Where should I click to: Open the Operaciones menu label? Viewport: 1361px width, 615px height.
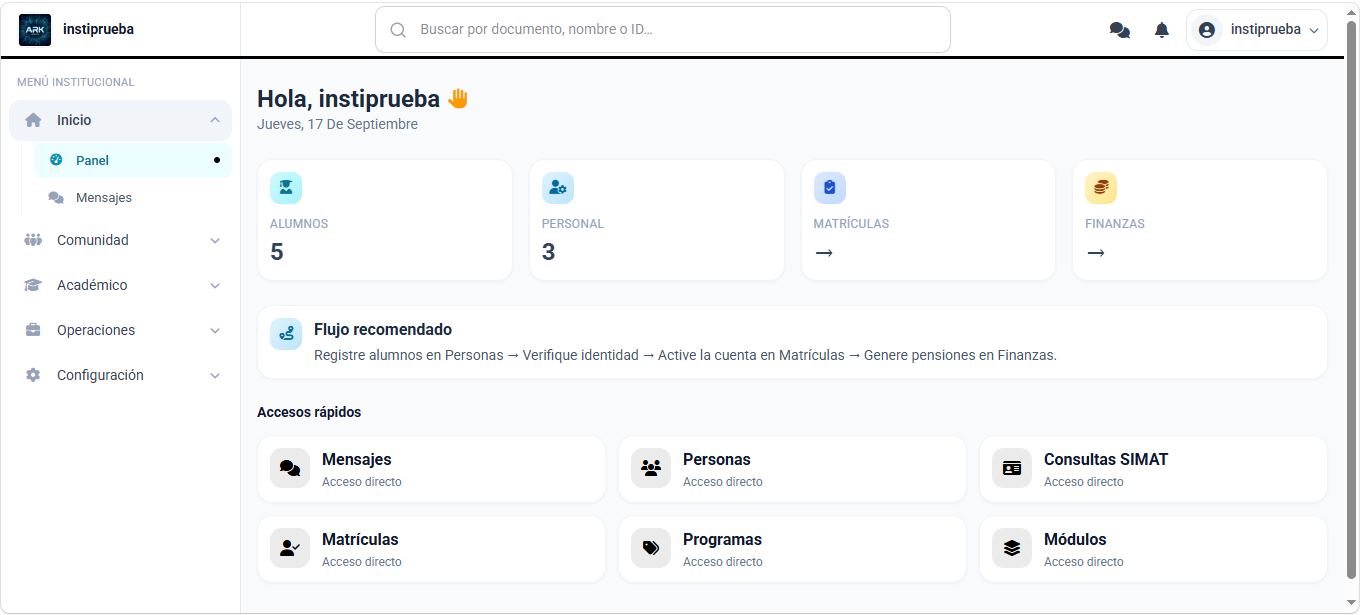96,330
